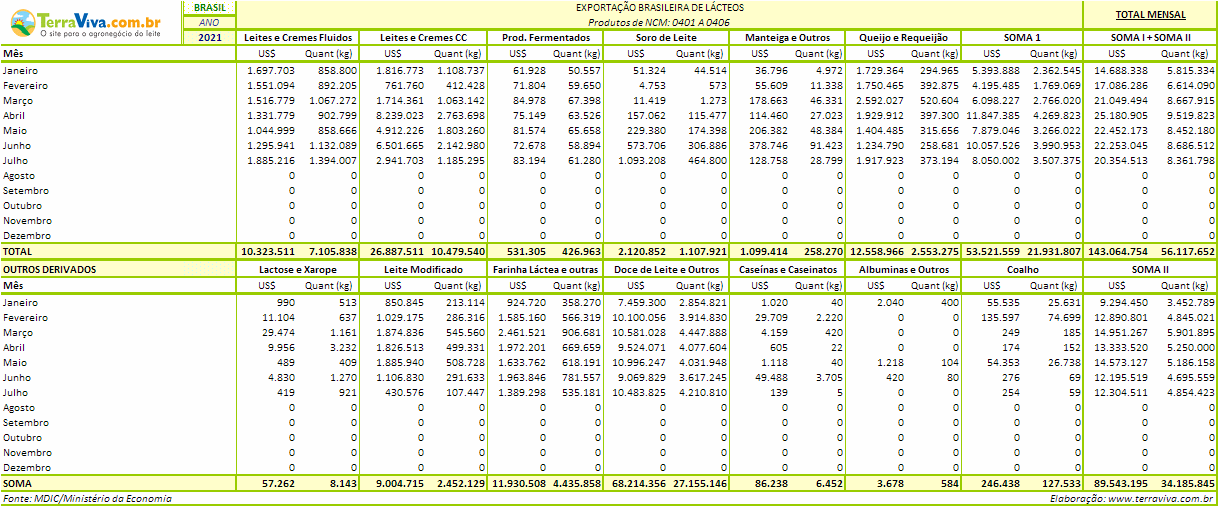Screen dimensions: 1218x506
Task: Select the grand total 143.064.754
Action: [1117, 252]
